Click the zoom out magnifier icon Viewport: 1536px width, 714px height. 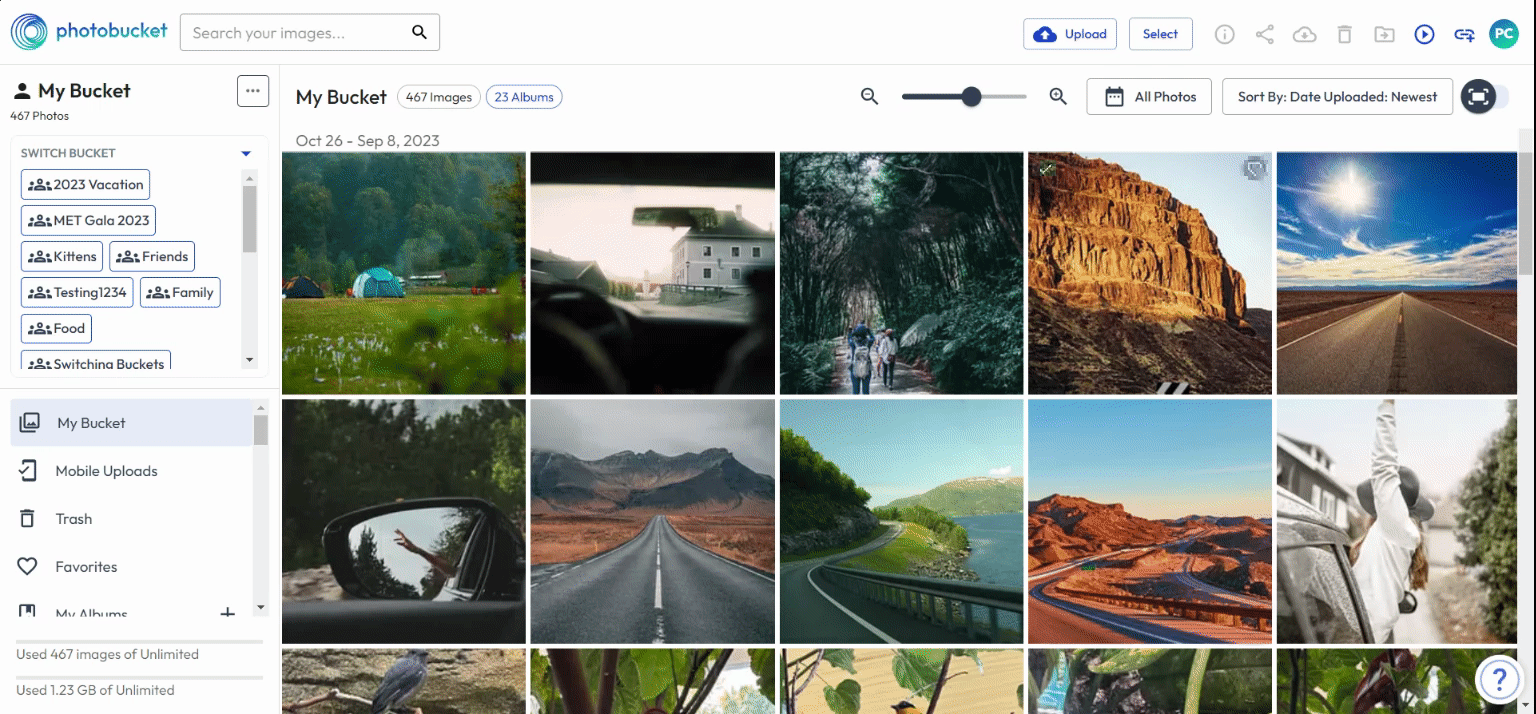click(870, 96)
